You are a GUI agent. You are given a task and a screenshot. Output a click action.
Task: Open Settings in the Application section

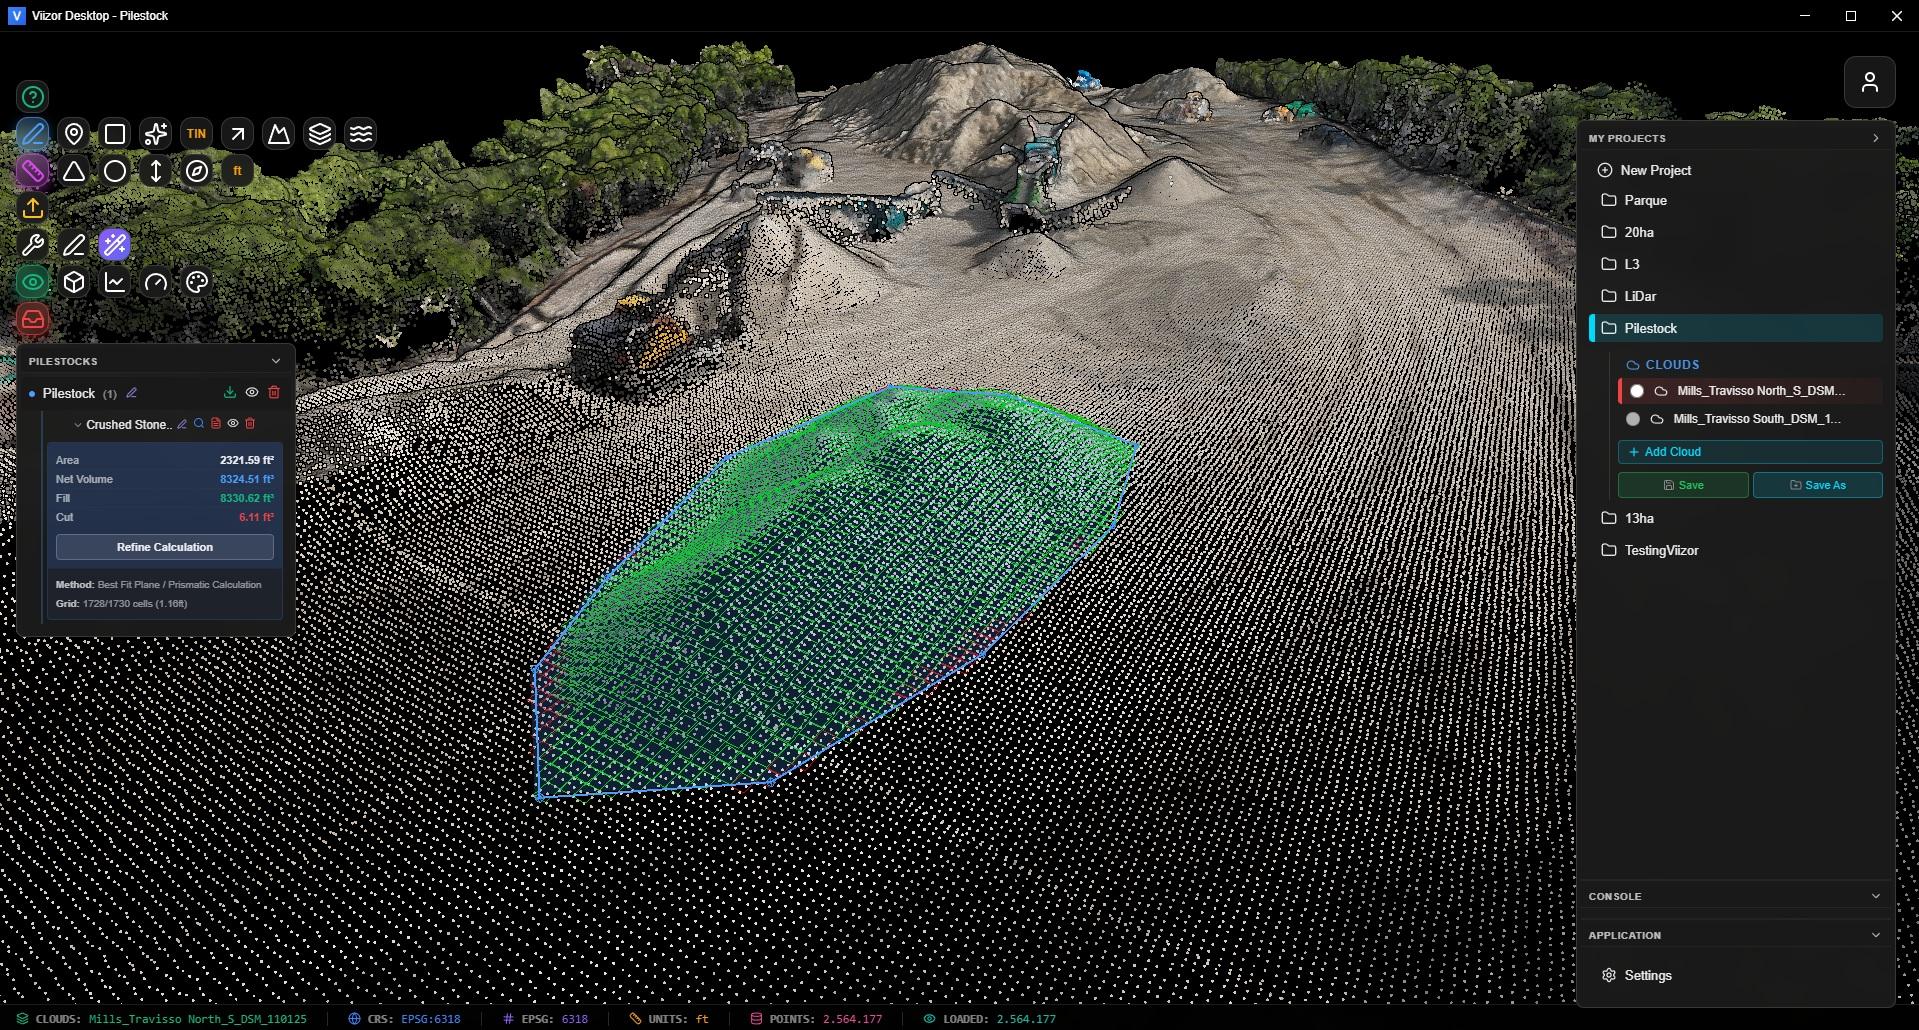1647,975
